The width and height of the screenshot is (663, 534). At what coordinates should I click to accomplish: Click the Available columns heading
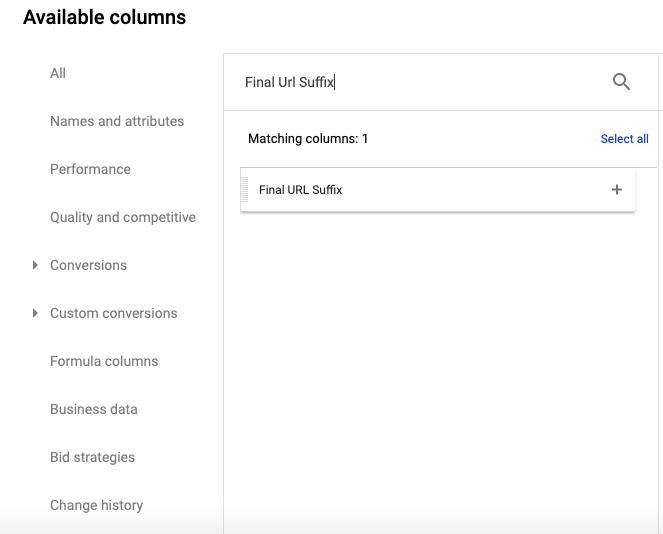pos(104,17)
